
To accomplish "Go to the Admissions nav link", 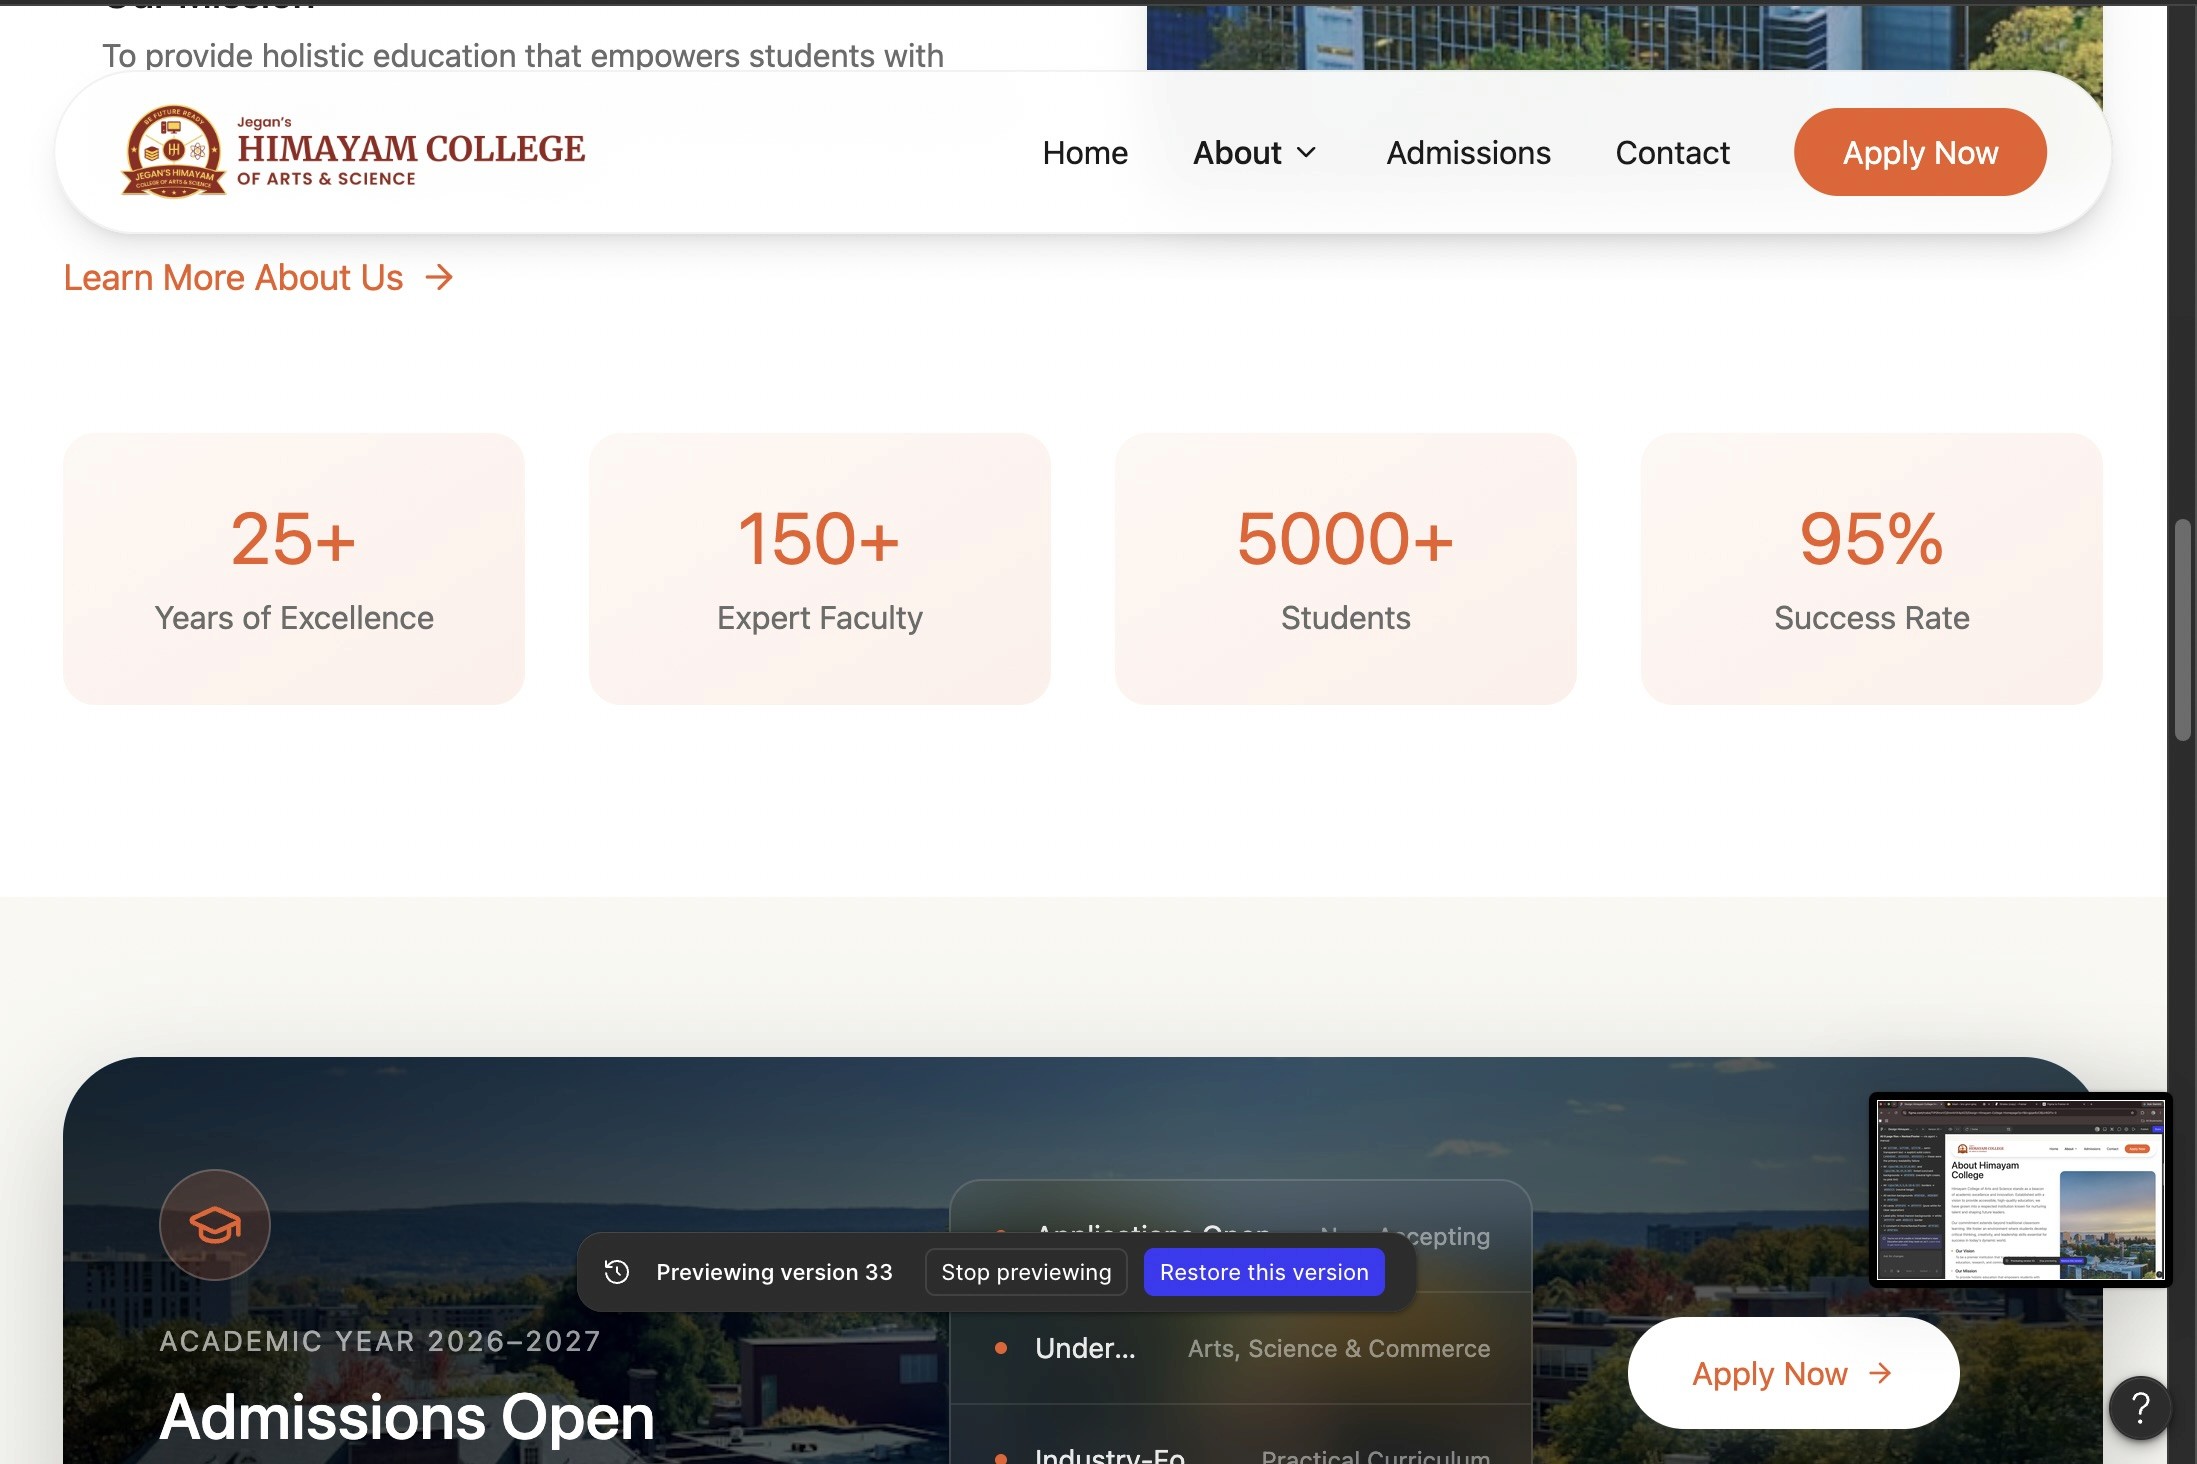I will pos(1468,152).
